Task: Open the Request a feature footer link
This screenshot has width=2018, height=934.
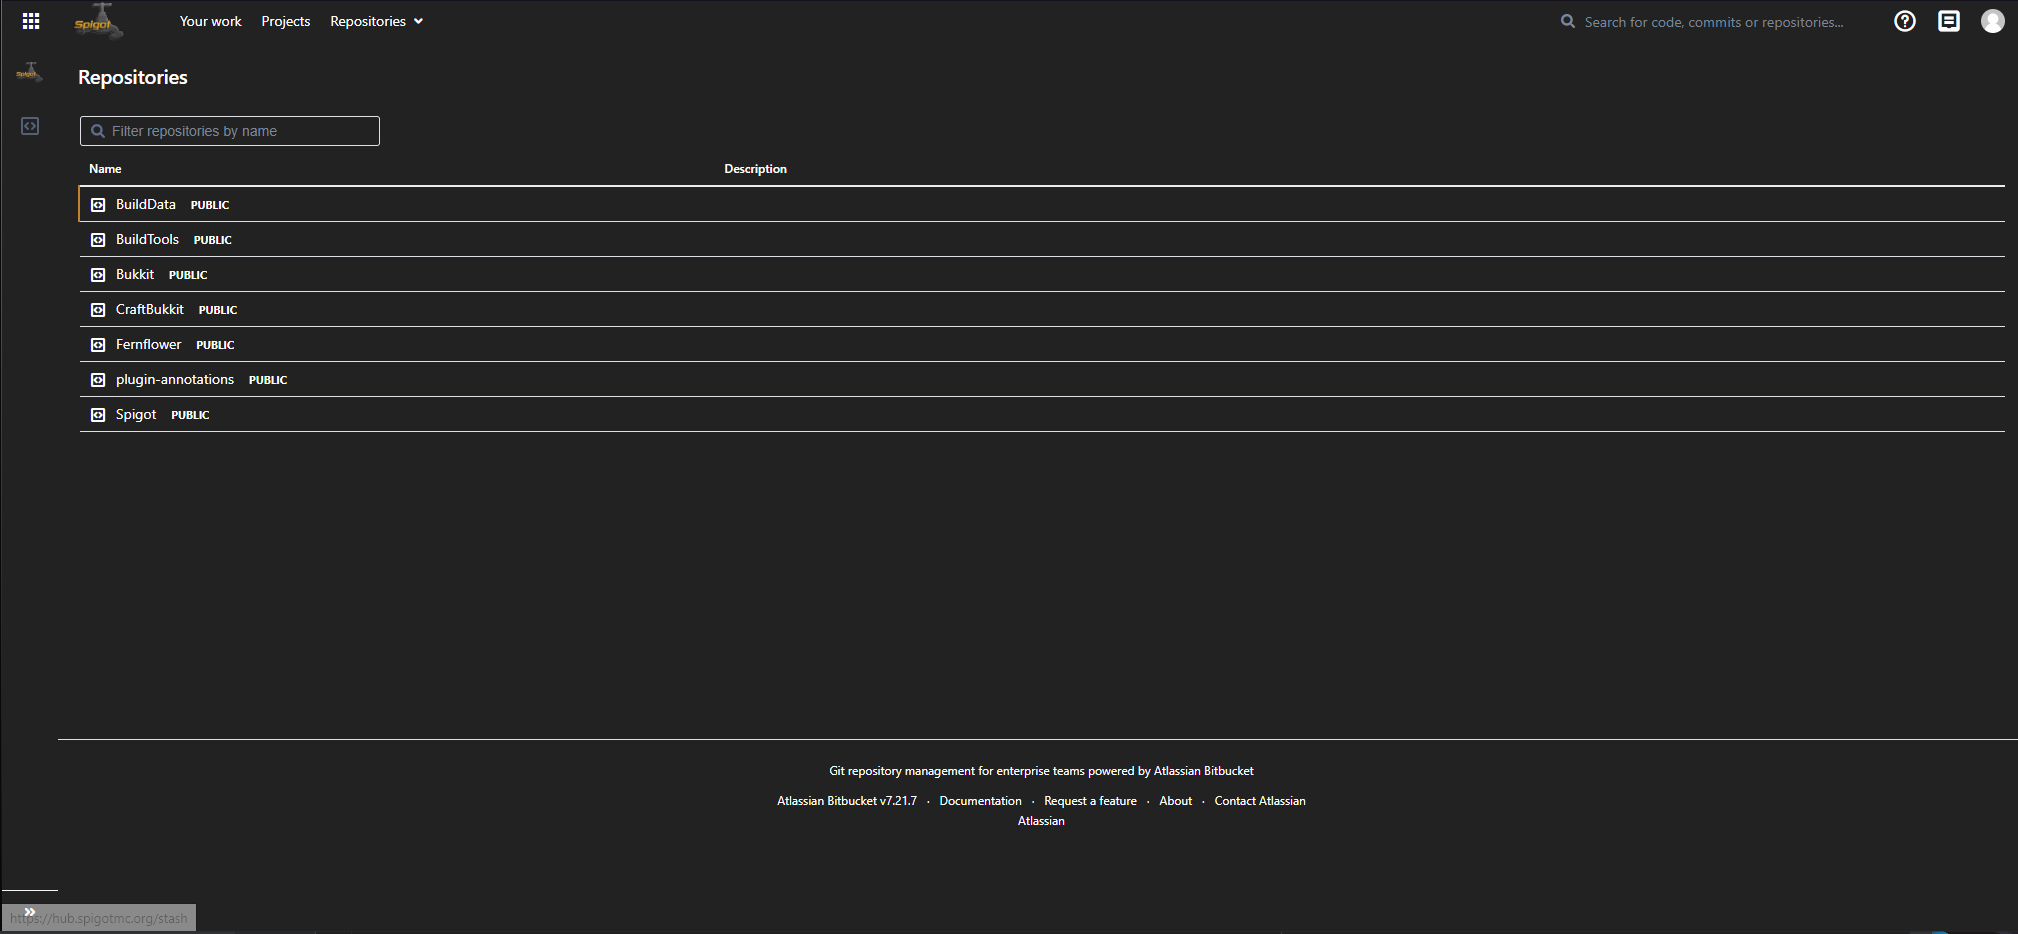Action: pos(1091,801)
